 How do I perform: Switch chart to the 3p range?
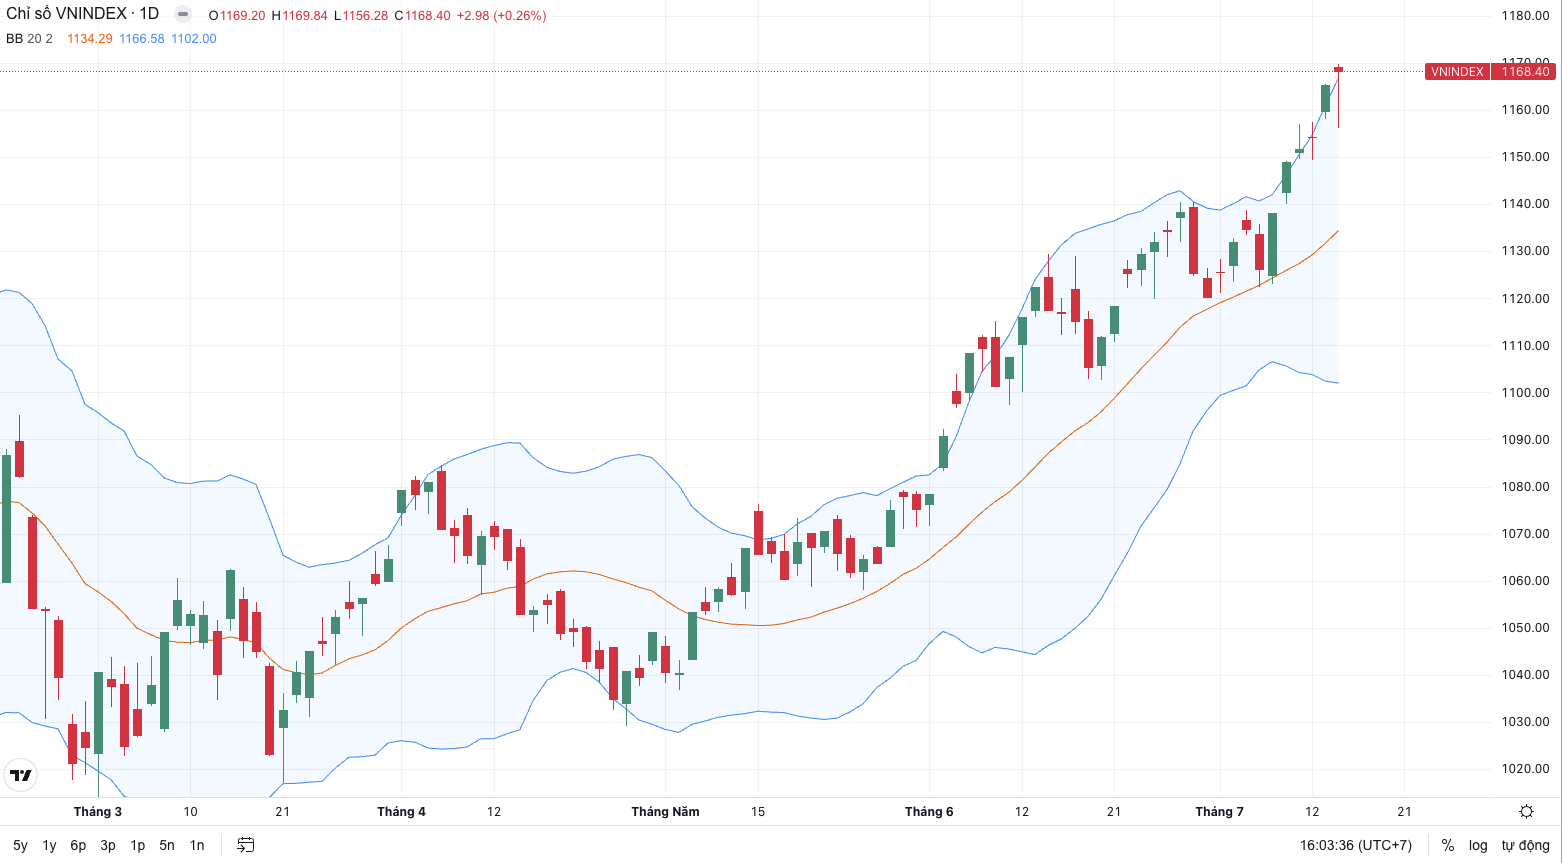click(x=108, y=845)
